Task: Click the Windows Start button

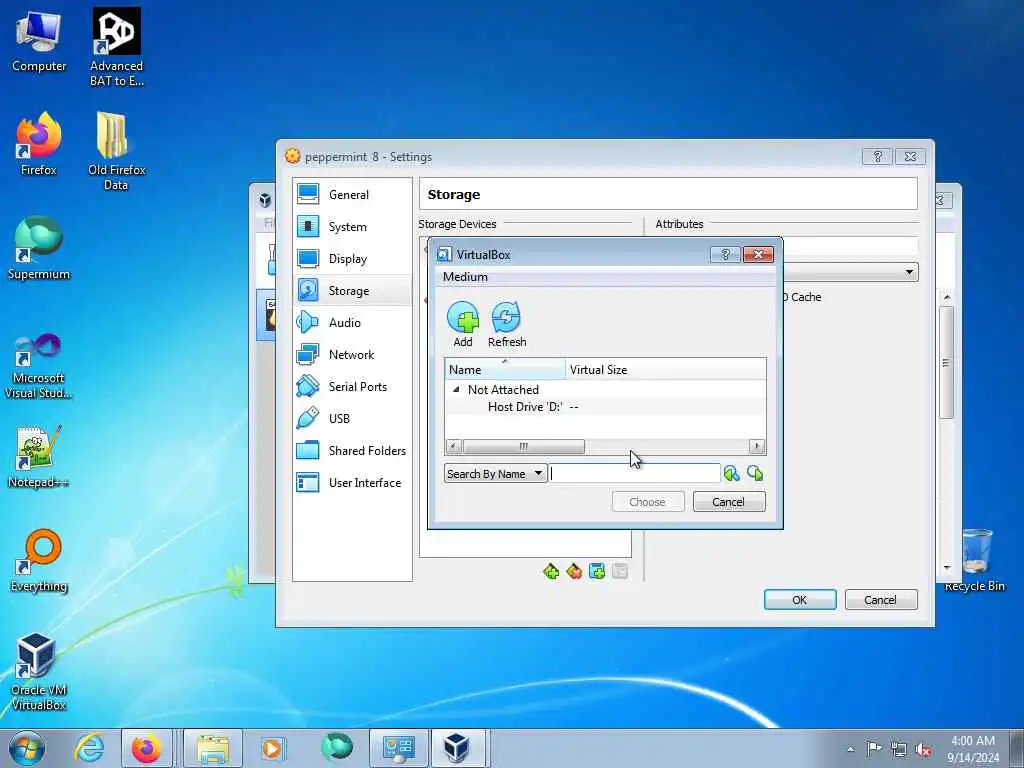Action: coord(27,748)
